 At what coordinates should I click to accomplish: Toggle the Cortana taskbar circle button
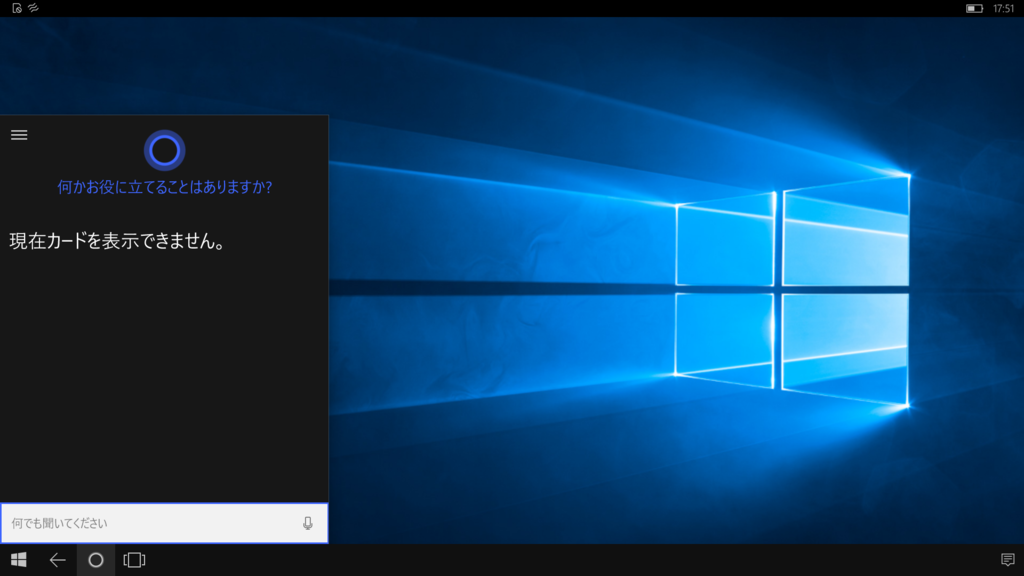96,560
